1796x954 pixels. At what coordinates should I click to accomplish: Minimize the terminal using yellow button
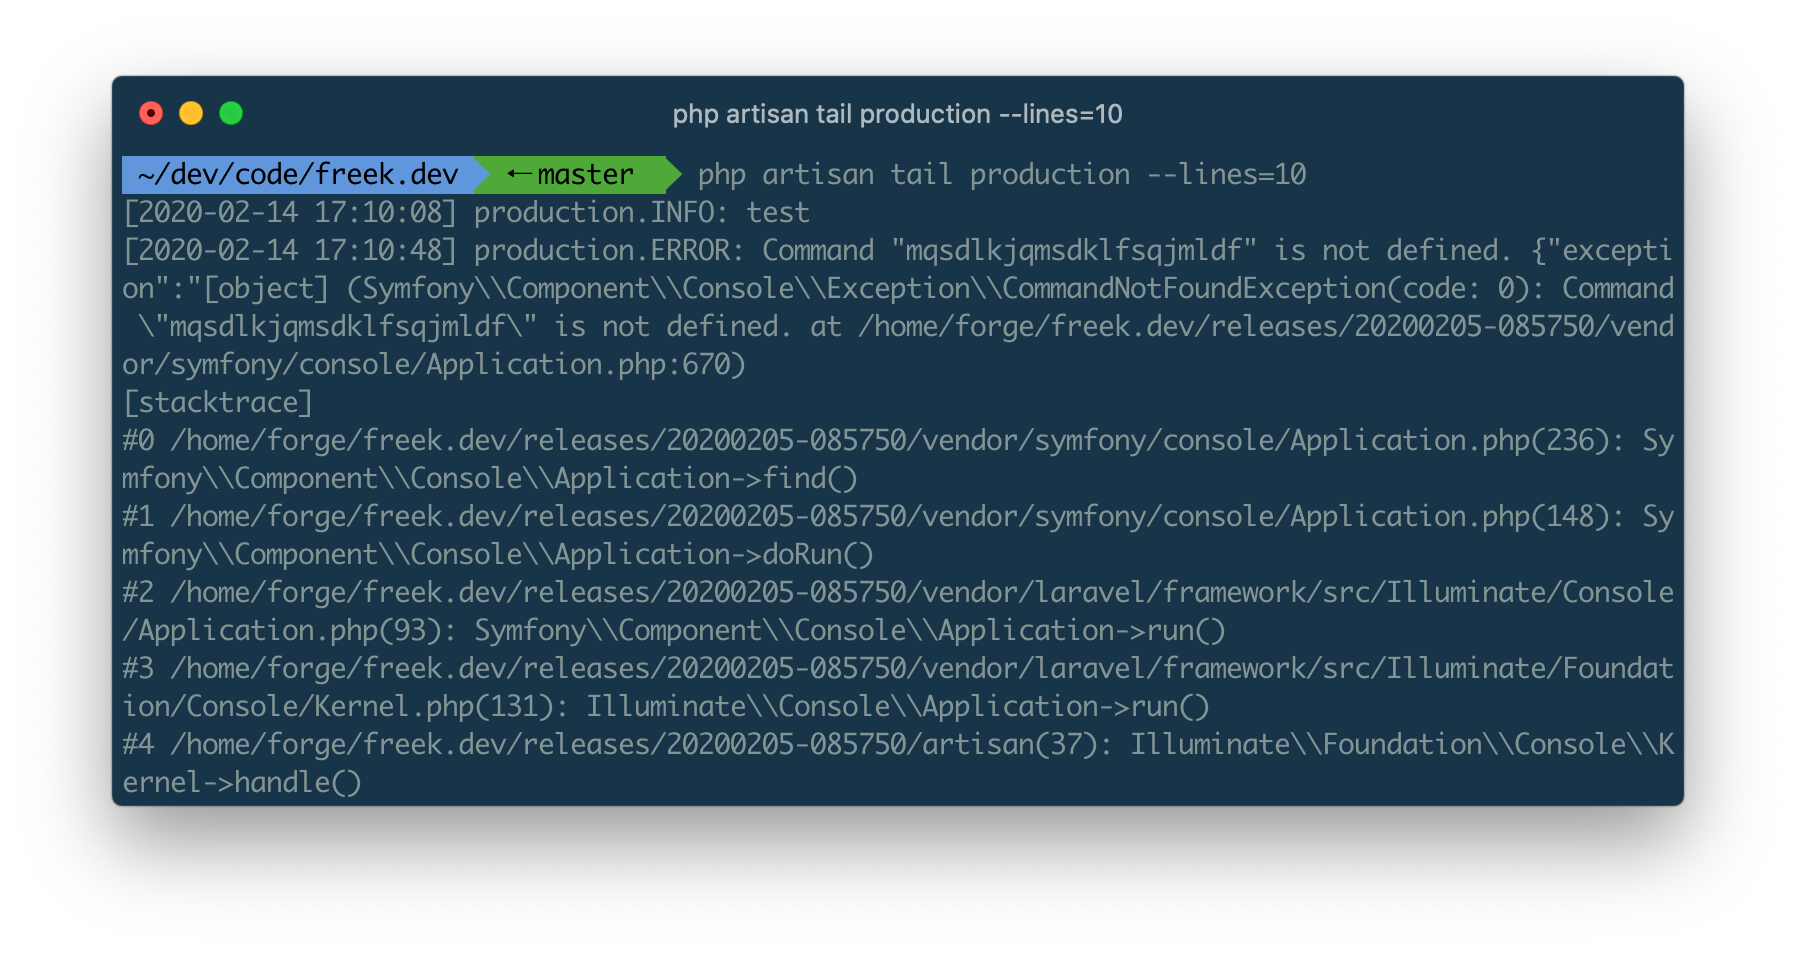(191, 113)
